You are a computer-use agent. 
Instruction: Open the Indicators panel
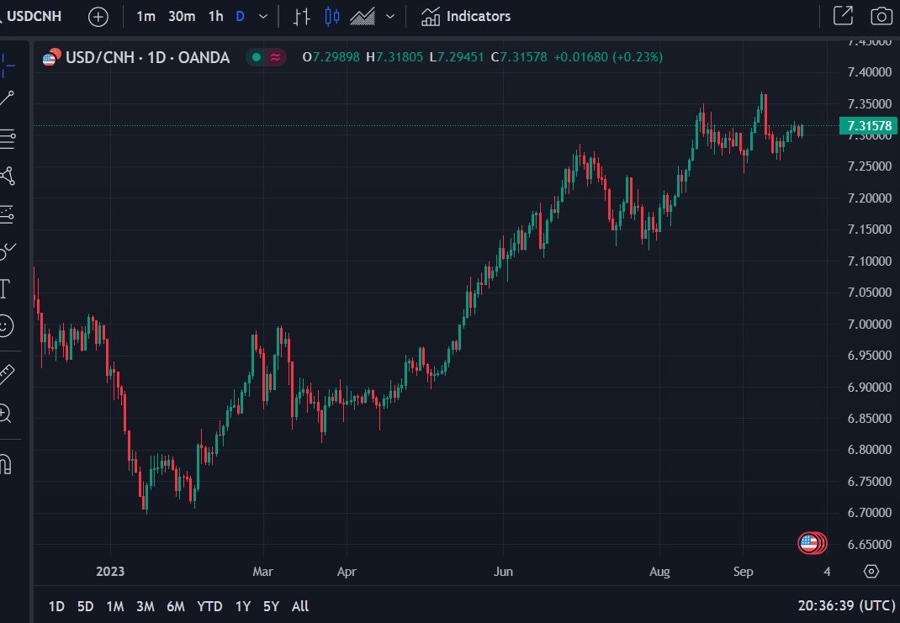point(466,16)
